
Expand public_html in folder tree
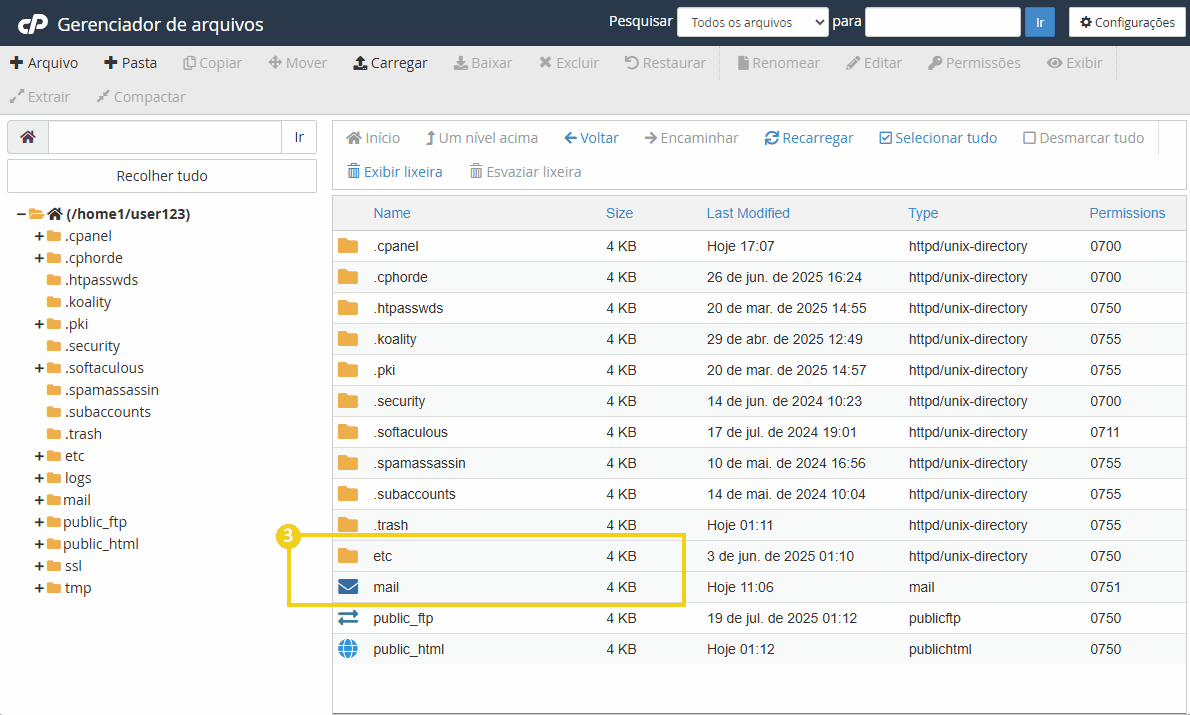click(39, 544)
